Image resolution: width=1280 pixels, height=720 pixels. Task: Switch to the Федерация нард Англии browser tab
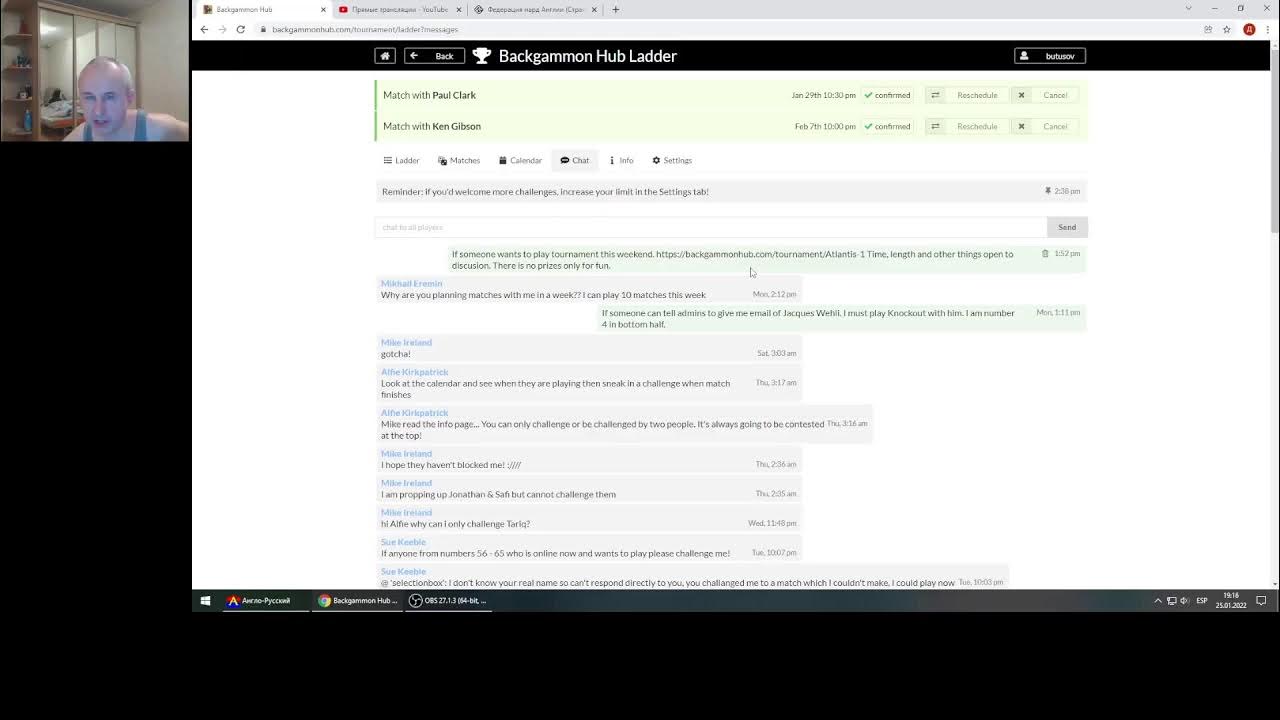click(536, 9)
